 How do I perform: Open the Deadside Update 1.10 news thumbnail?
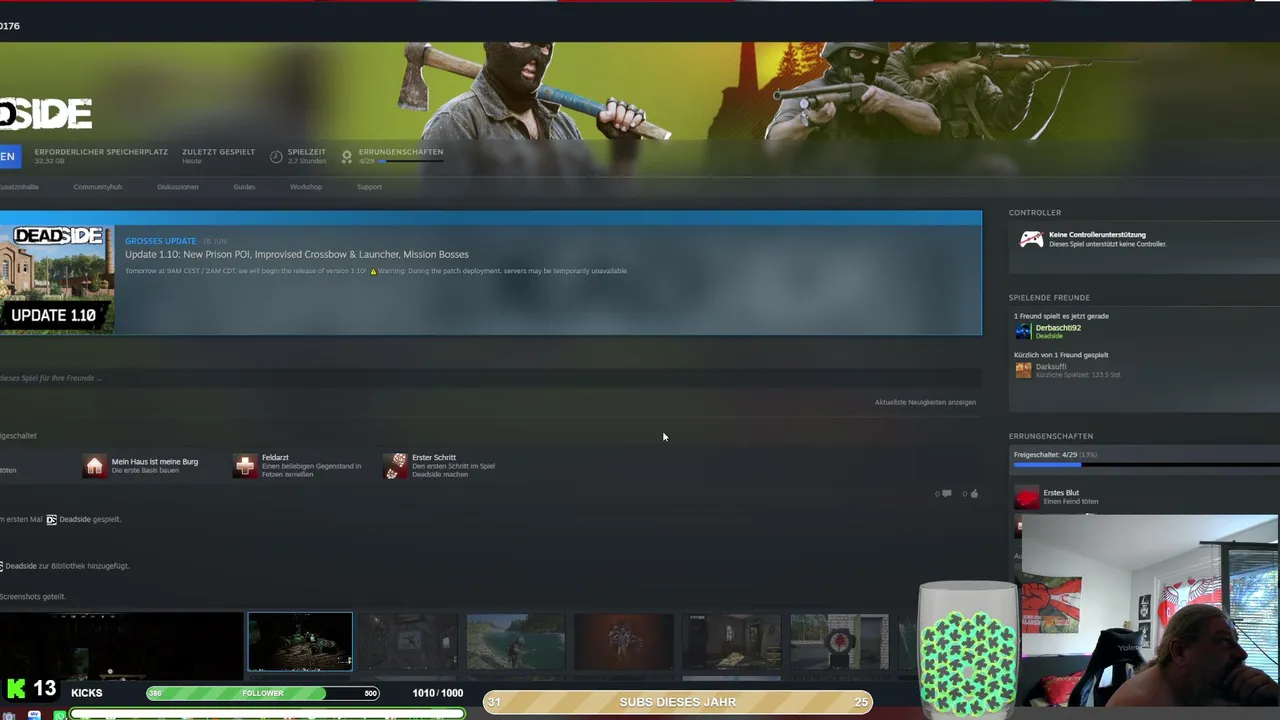[x=57, y=279]
